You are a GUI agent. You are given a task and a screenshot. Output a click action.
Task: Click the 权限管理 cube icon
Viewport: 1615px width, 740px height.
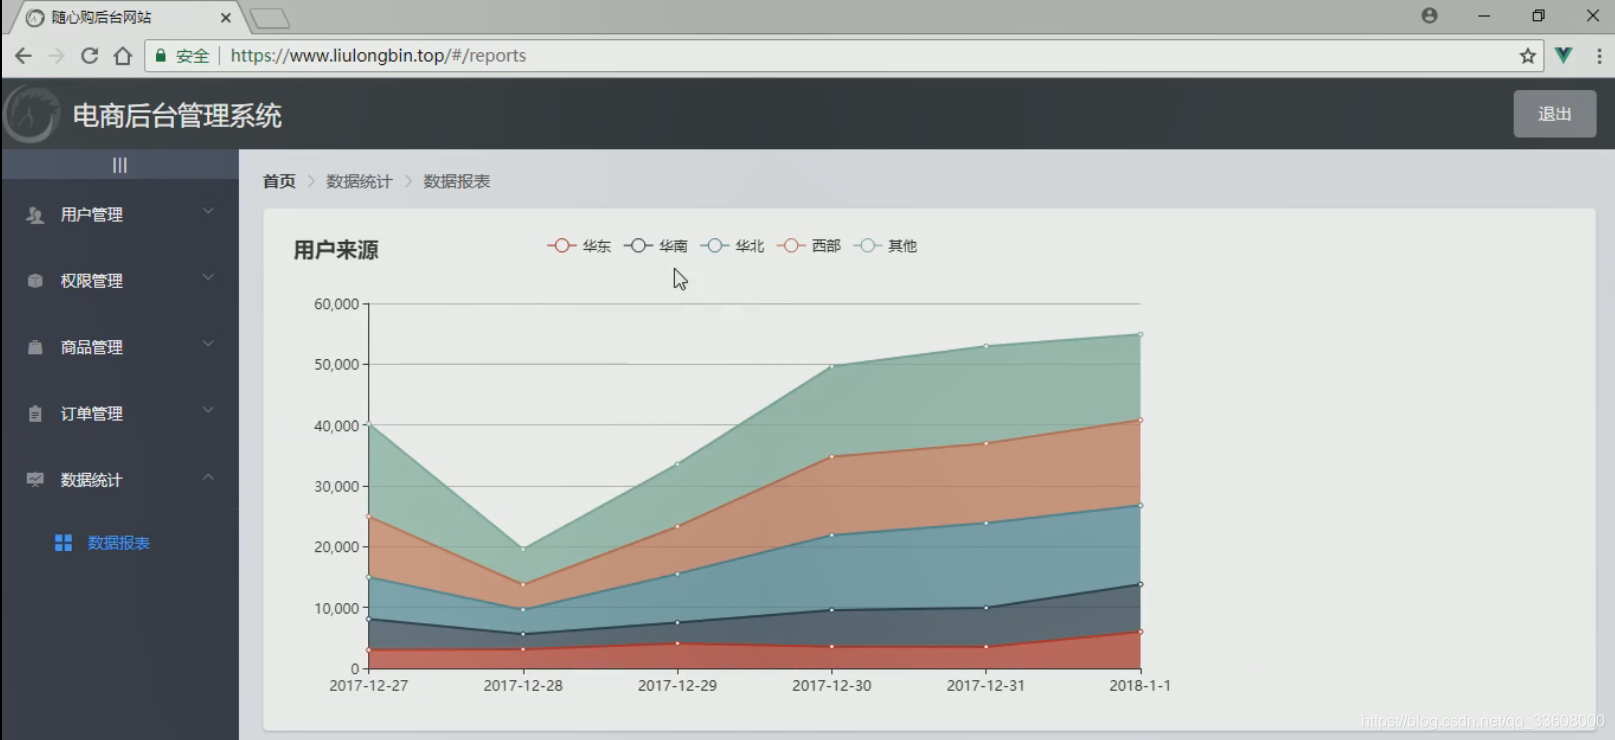35,281
